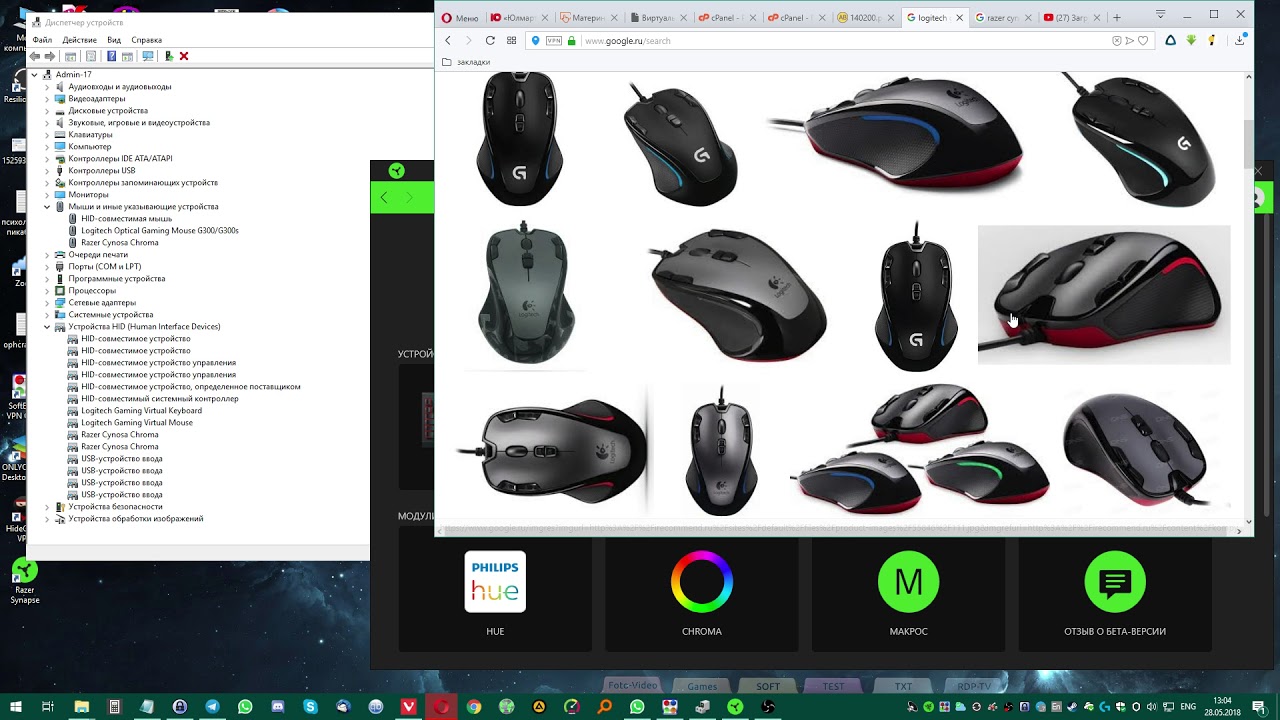Open Opera Меню button
The width and height of the screenshot is (1280, 720).
[460, 18]
